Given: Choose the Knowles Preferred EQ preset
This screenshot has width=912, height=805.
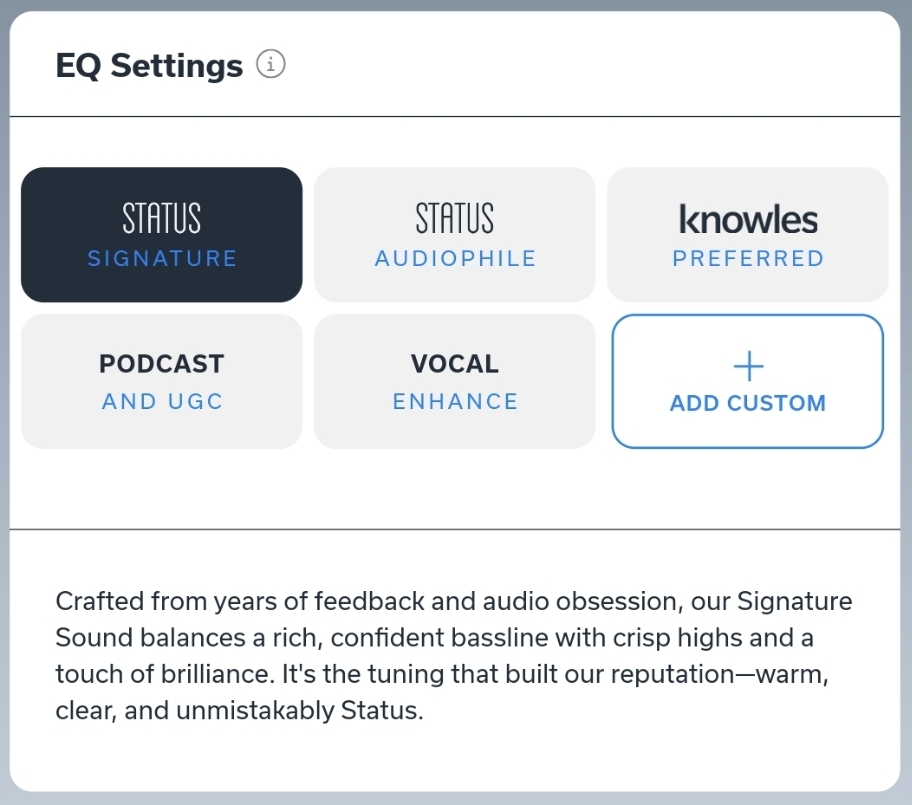Looking at the screenshot, I should click(748, 235).
